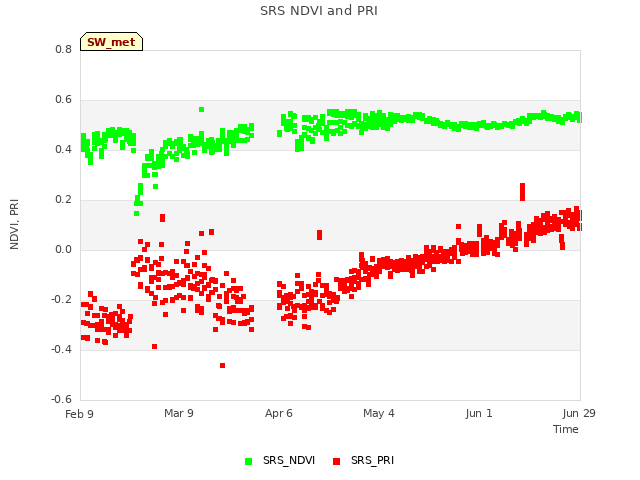Click the red PRI outlier above 0.2 in June

click(x=522, y=192)
